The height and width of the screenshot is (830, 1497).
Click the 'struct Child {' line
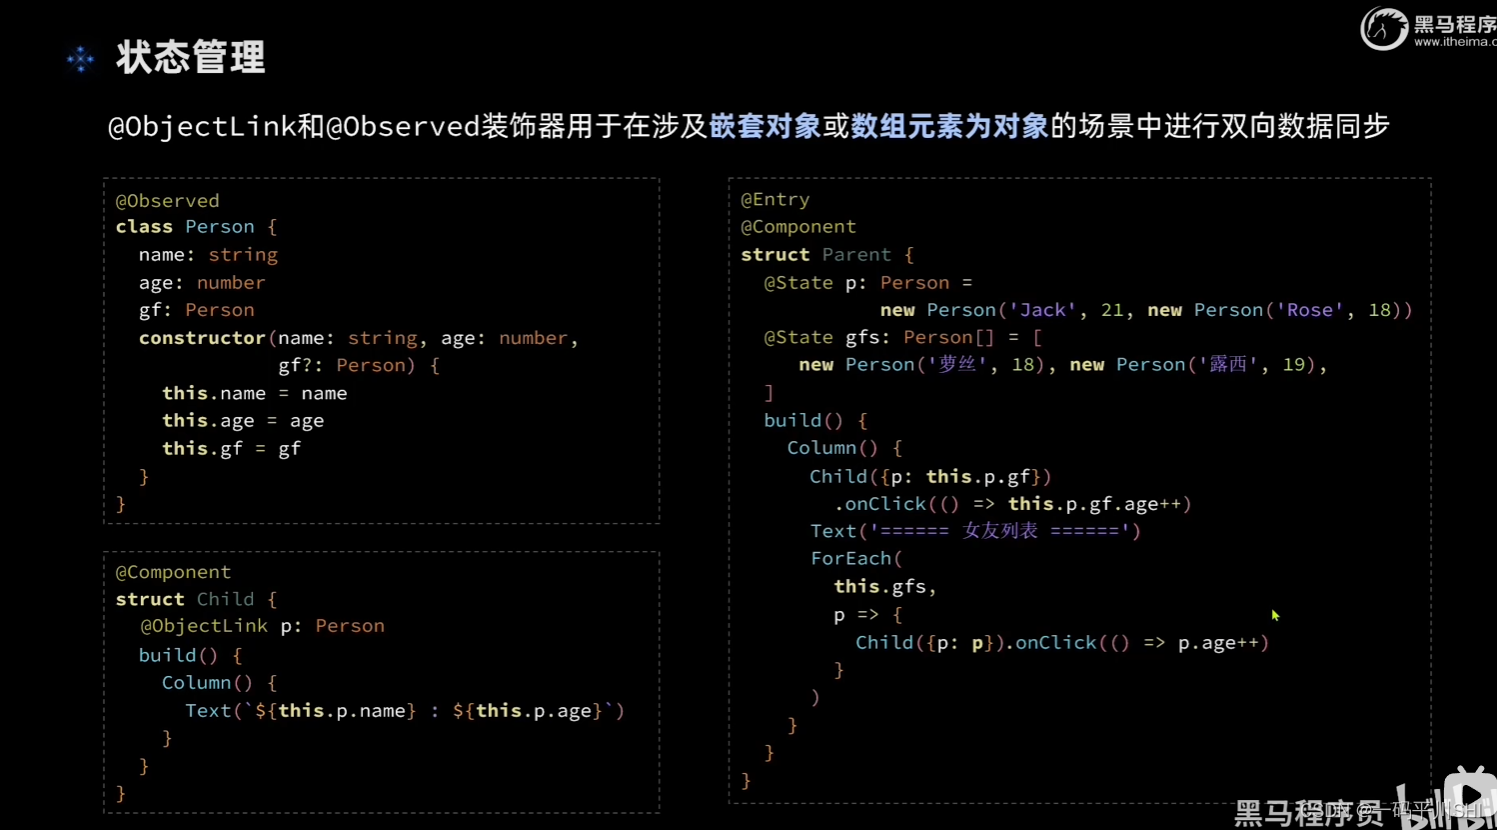point(196,599)
